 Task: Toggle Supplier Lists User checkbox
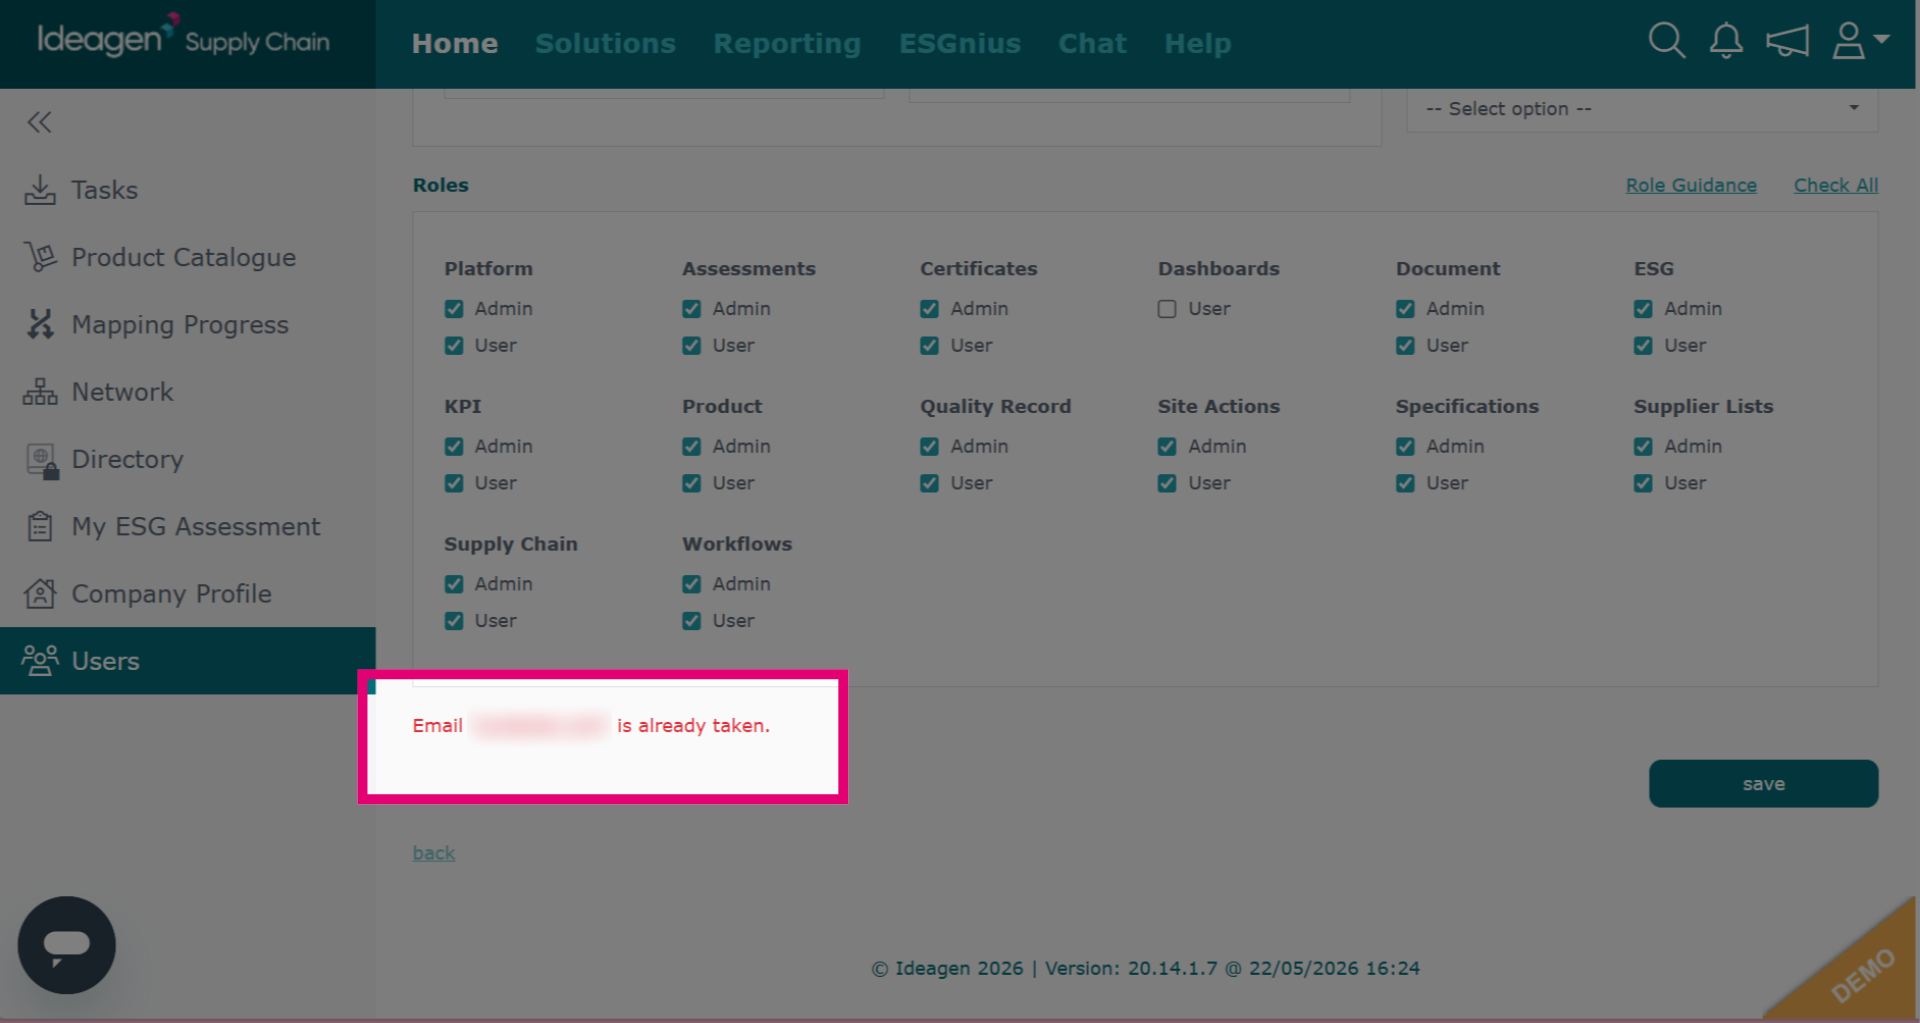tap(1643, 484)
